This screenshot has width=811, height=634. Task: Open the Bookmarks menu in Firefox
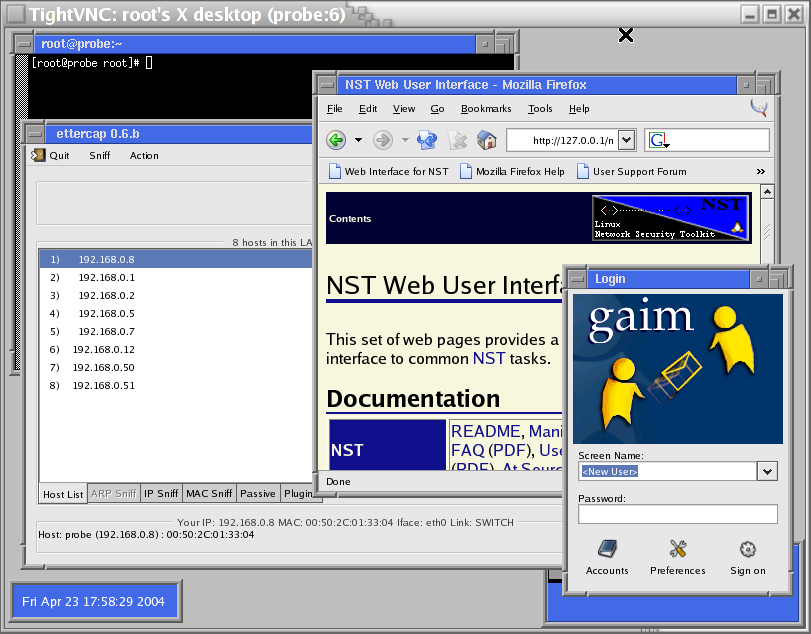(x=486, y=108)
